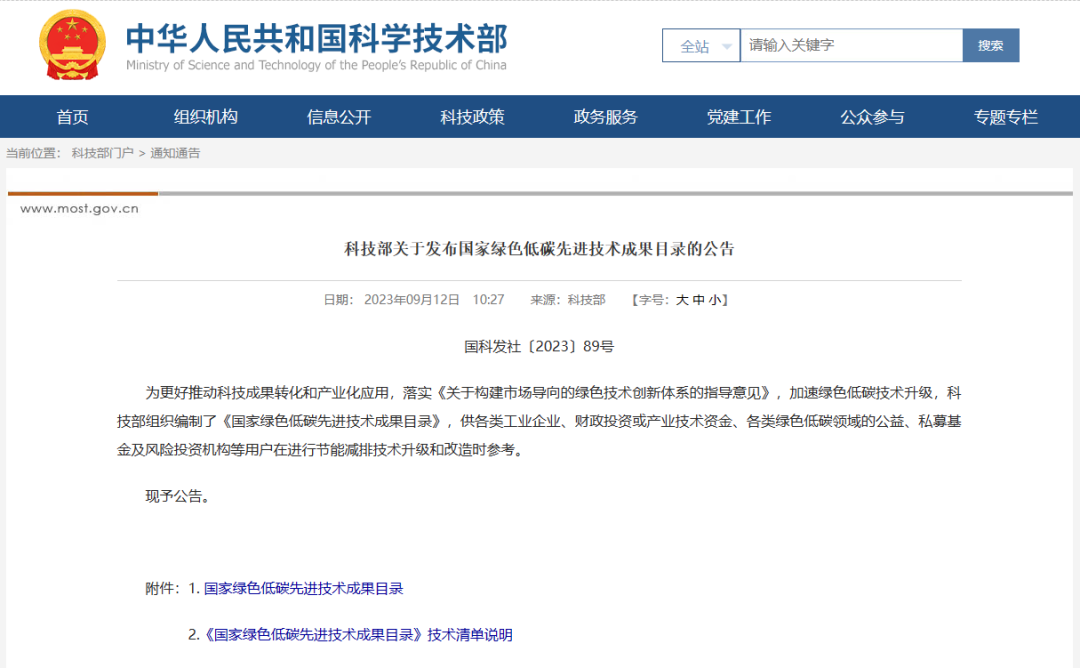Open attachment 1 国家绿色低碳先进技术成果目录

tap(304, 589)
